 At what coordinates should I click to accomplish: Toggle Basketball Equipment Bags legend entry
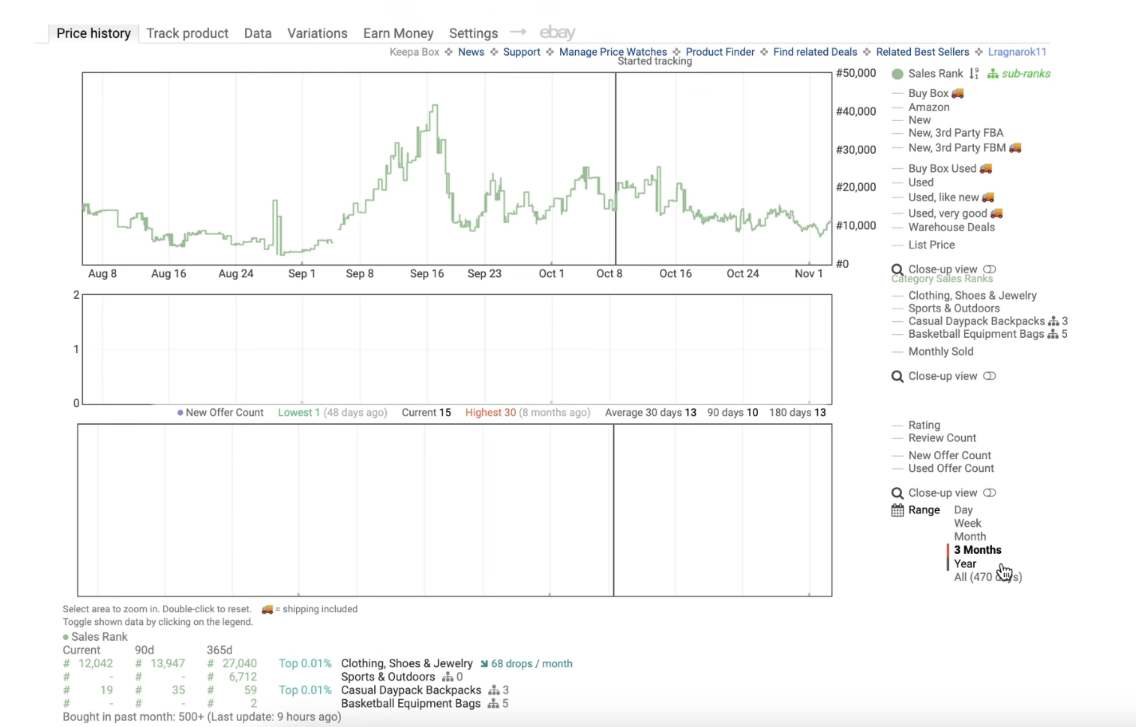click(x=976, y=334)
